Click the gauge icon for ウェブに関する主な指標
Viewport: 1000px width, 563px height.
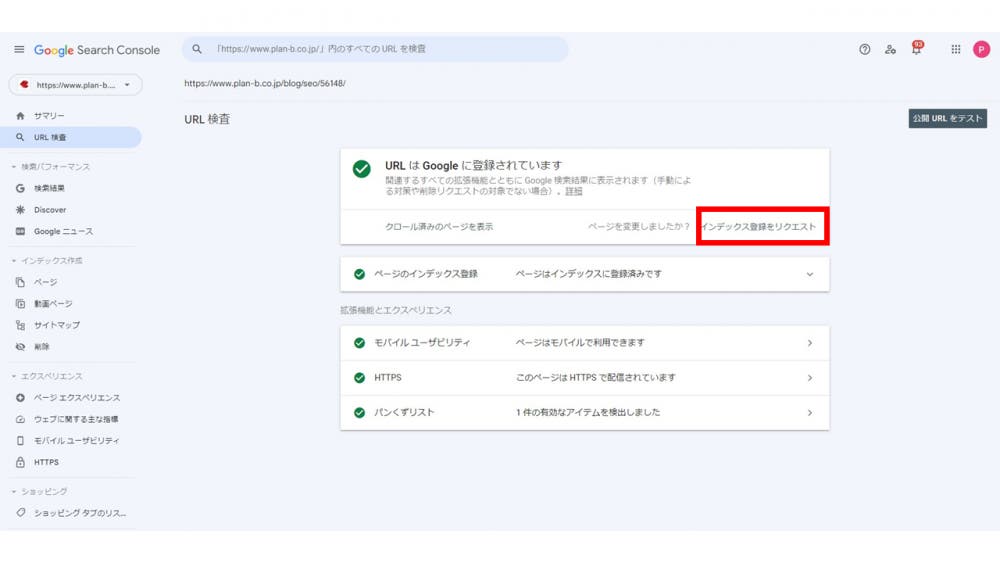tap(20, 419)
